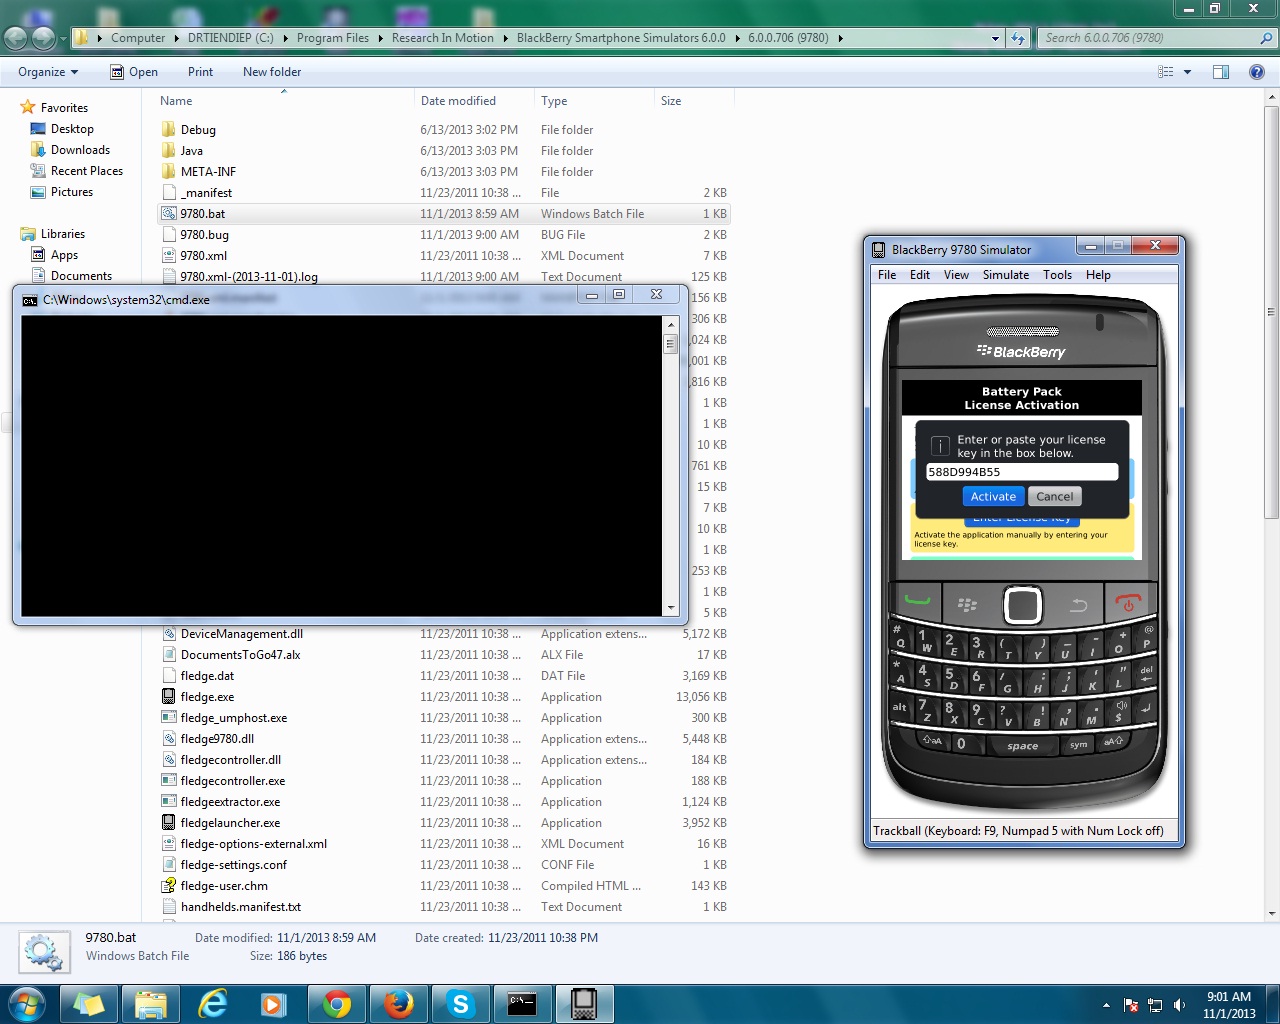Image resolution: width=1280 pixels, height=1024 pixels.
Task: Open address bar previous locations dropdown
Action: pyautogui.click(x=995, y=38)
